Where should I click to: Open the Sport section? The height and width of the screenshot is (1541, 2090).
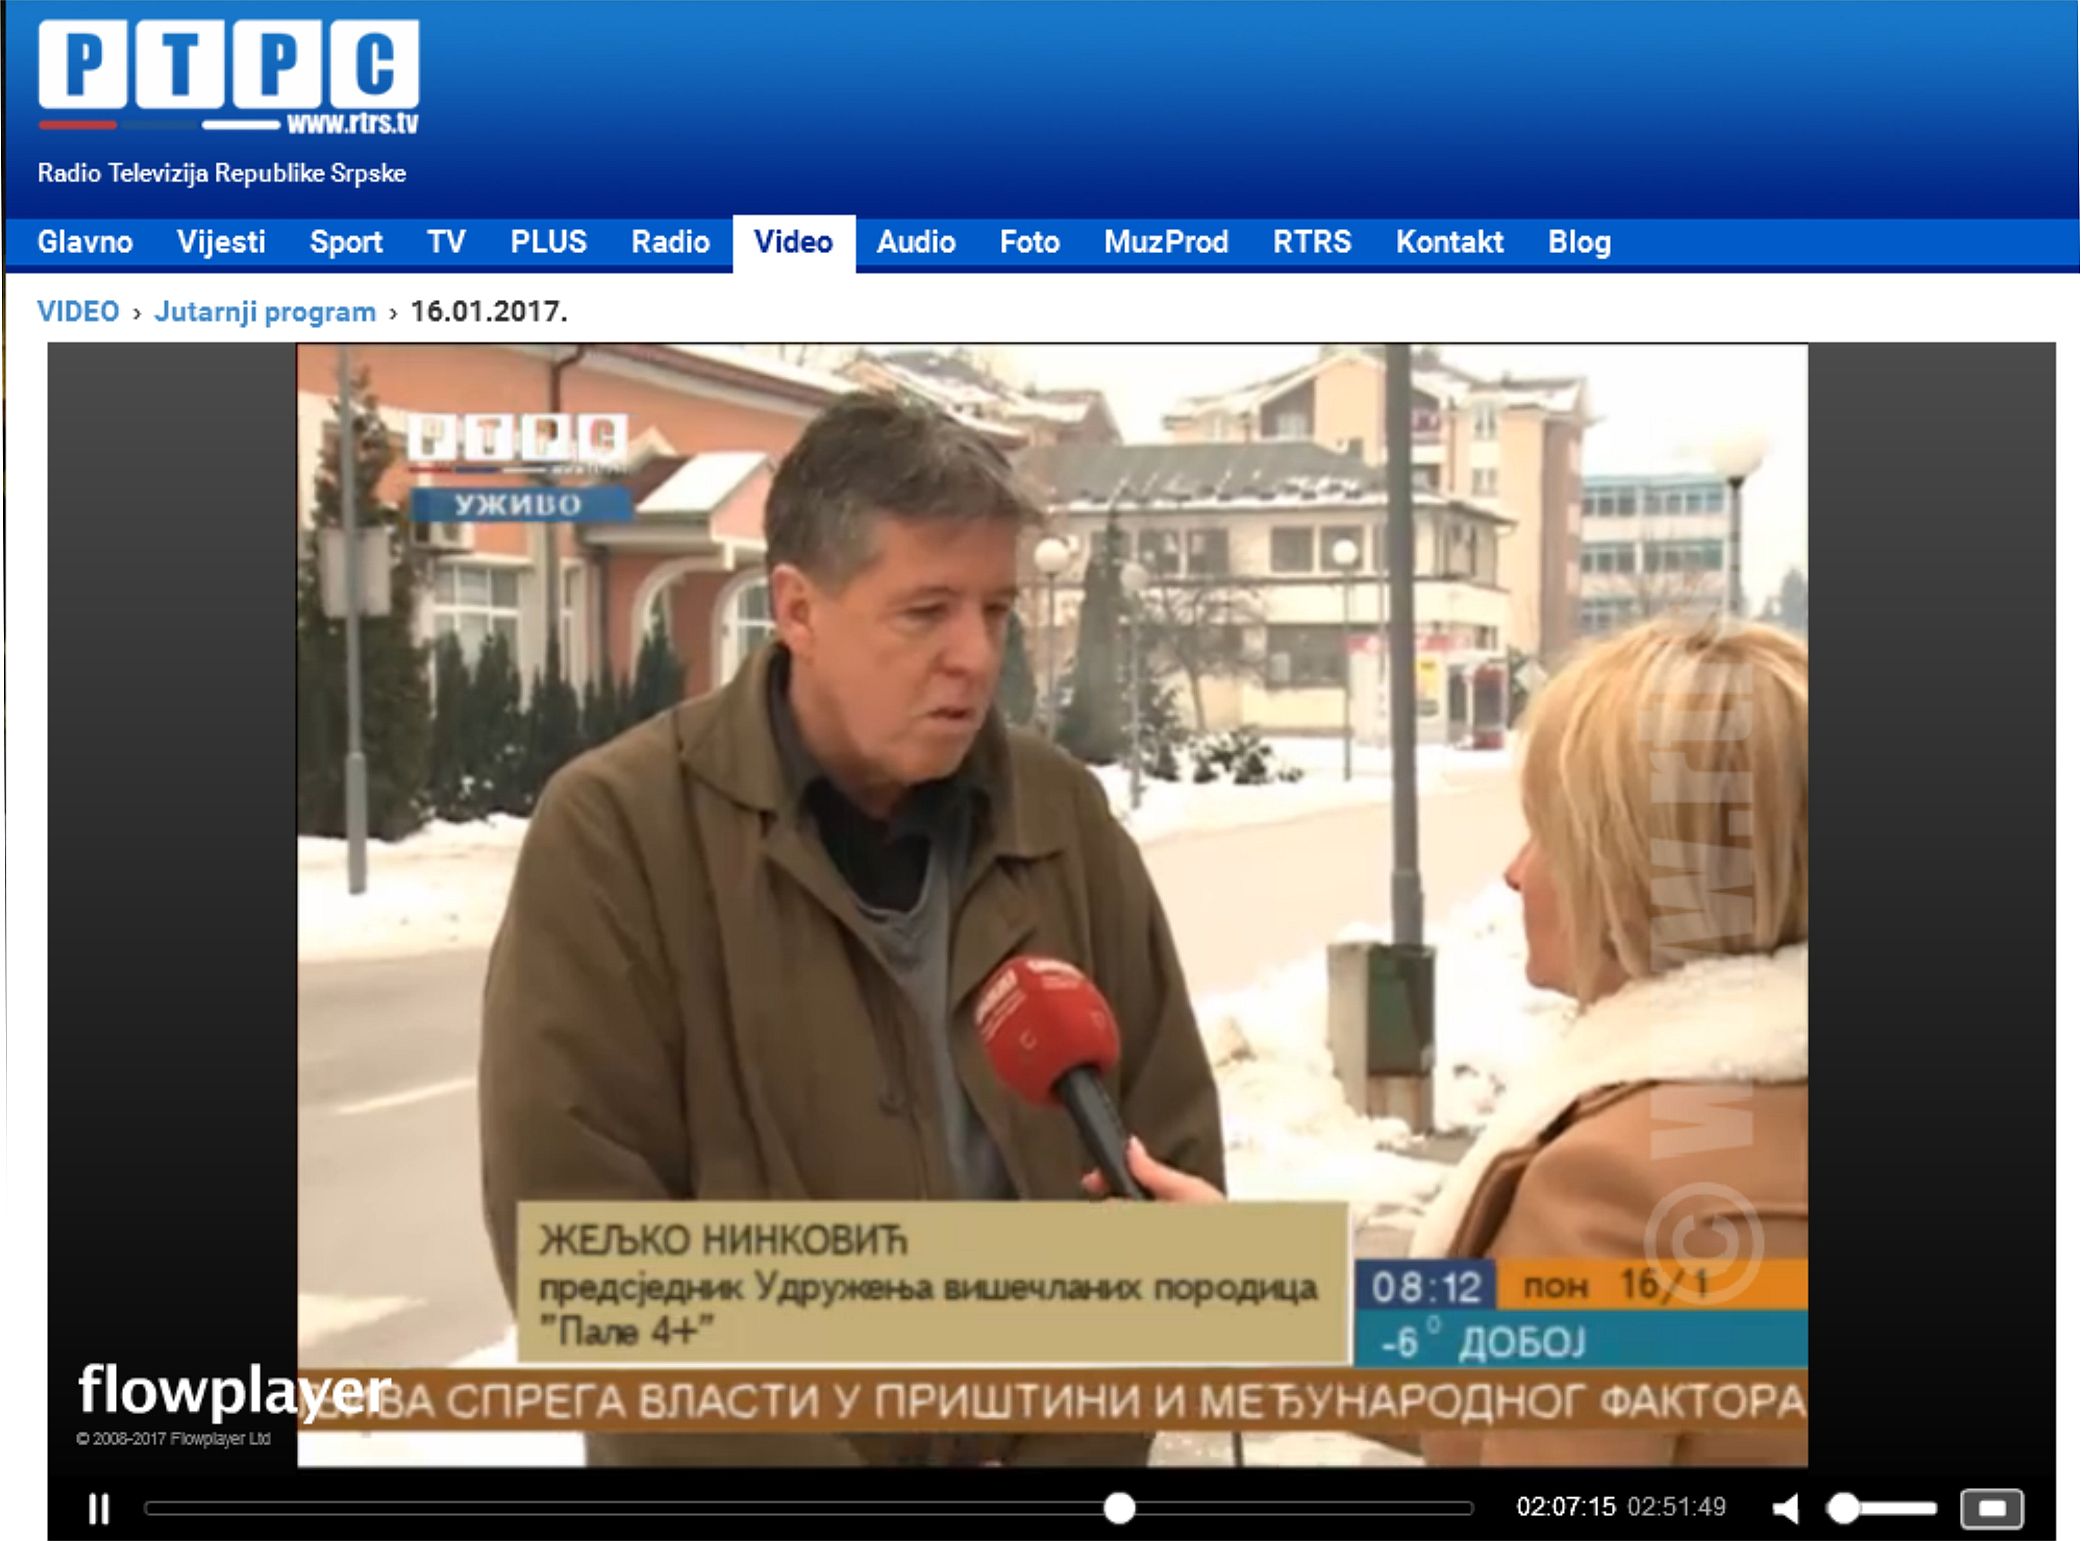[x=346, y=242]
